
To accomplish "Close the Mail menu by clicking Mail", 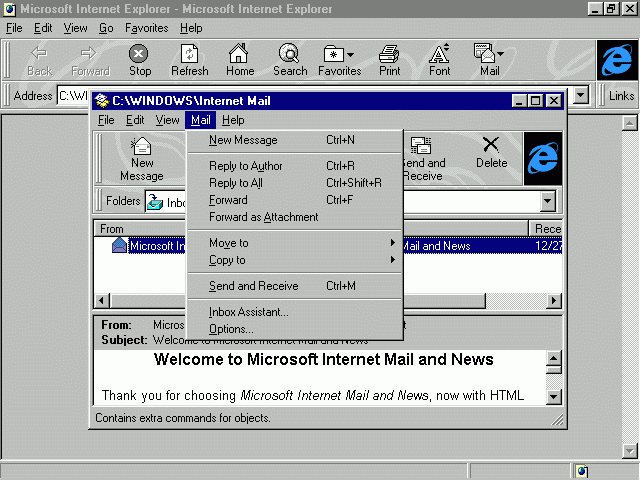I will point(200,120).
